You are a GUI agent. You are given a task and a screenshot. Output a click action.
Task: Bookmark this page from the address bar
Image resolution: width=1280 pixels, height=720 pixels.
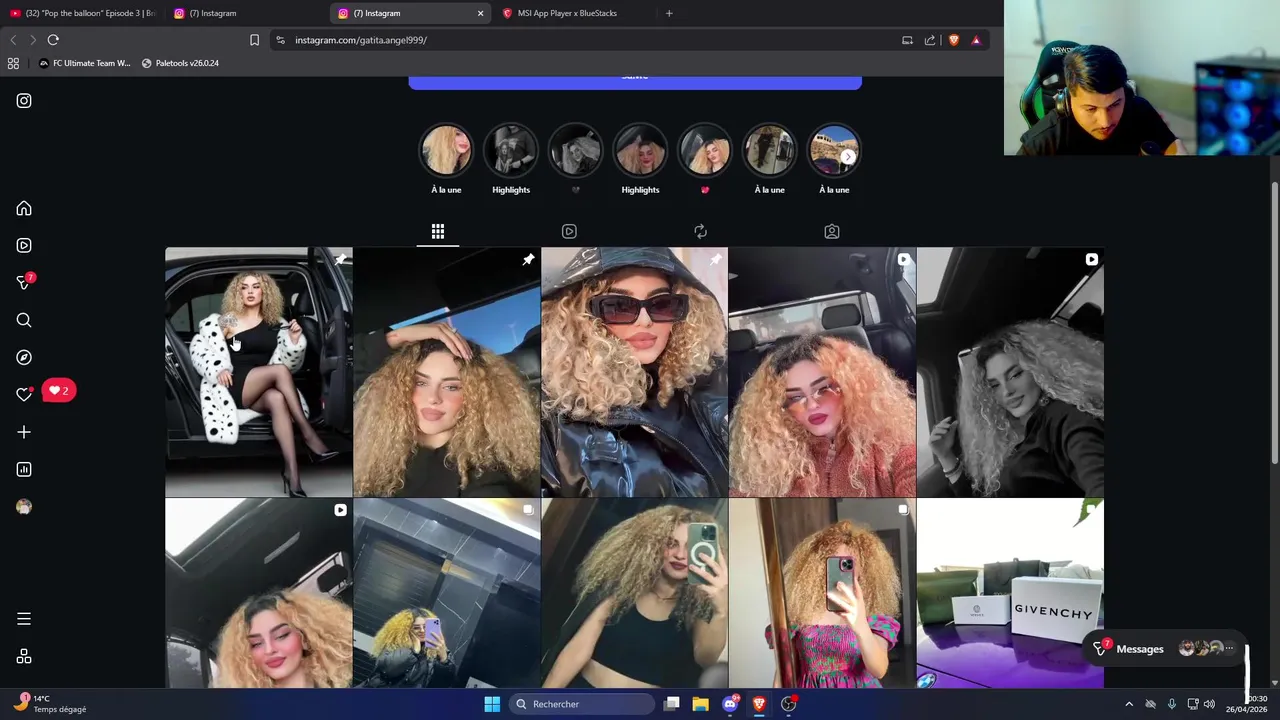(x=254, y=40)
